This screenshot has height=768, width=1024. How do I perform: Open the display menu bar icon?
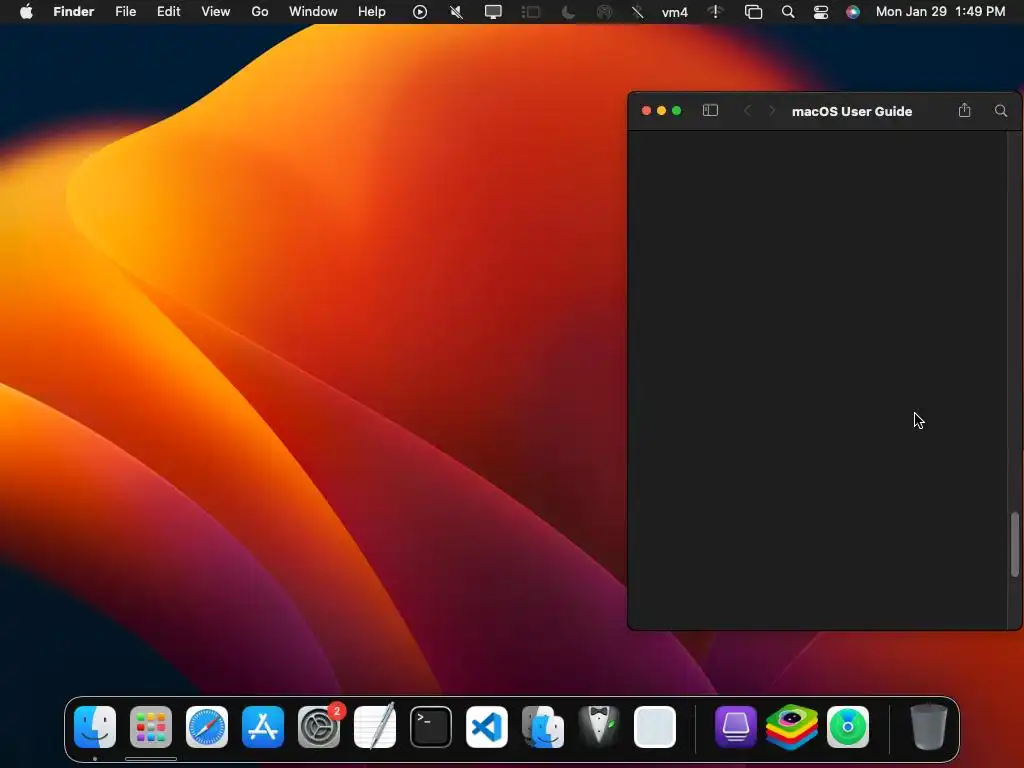pyautogui.click(x=493, y=12)
